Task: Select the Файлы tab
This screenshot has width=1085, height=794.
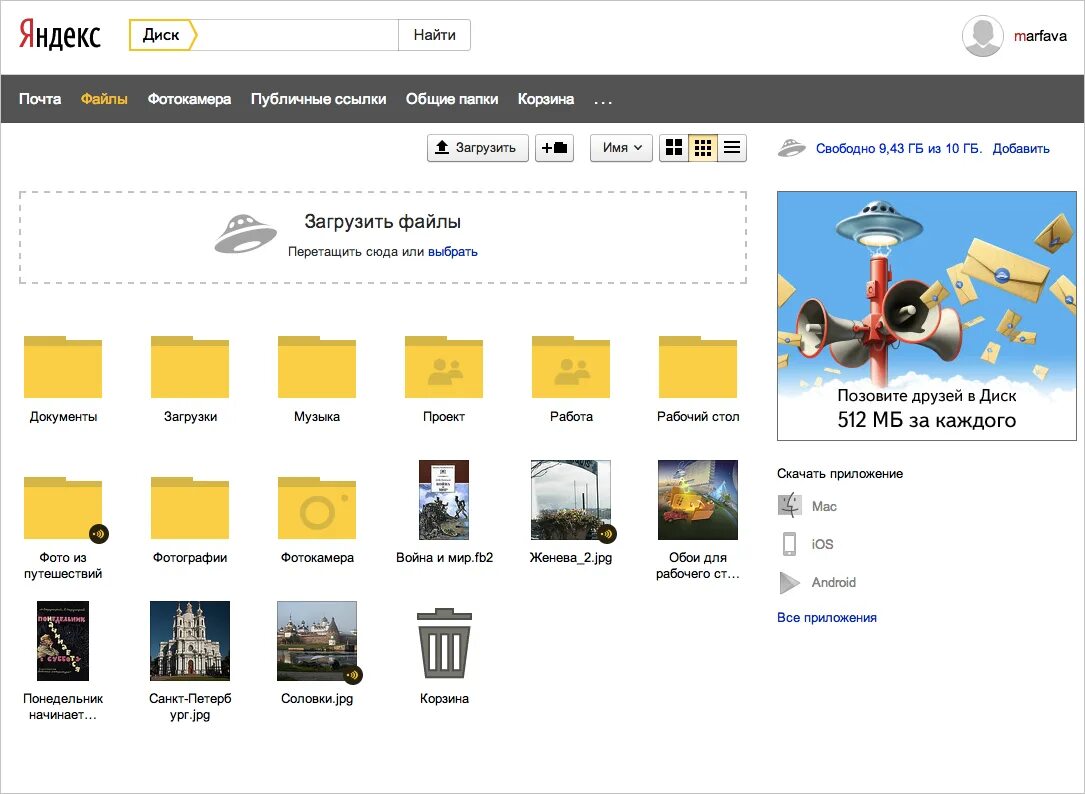Action: [x=104, y=99]
